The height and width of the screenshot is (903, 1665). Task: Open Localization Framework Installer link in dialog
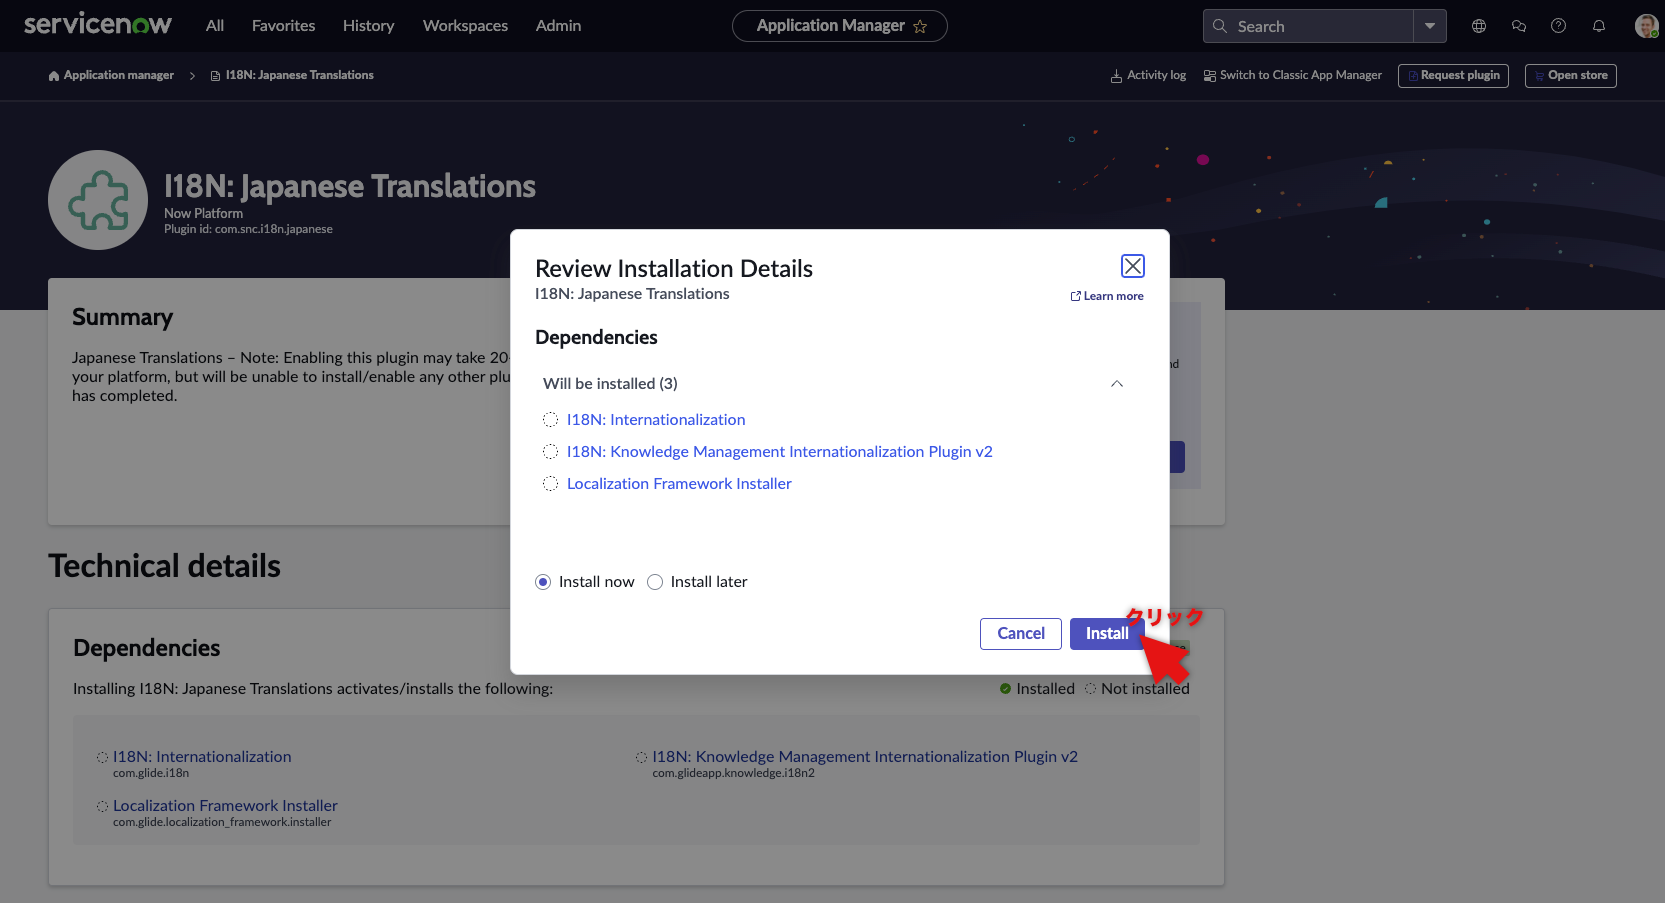pyautogui.click(x=679, y=484)
